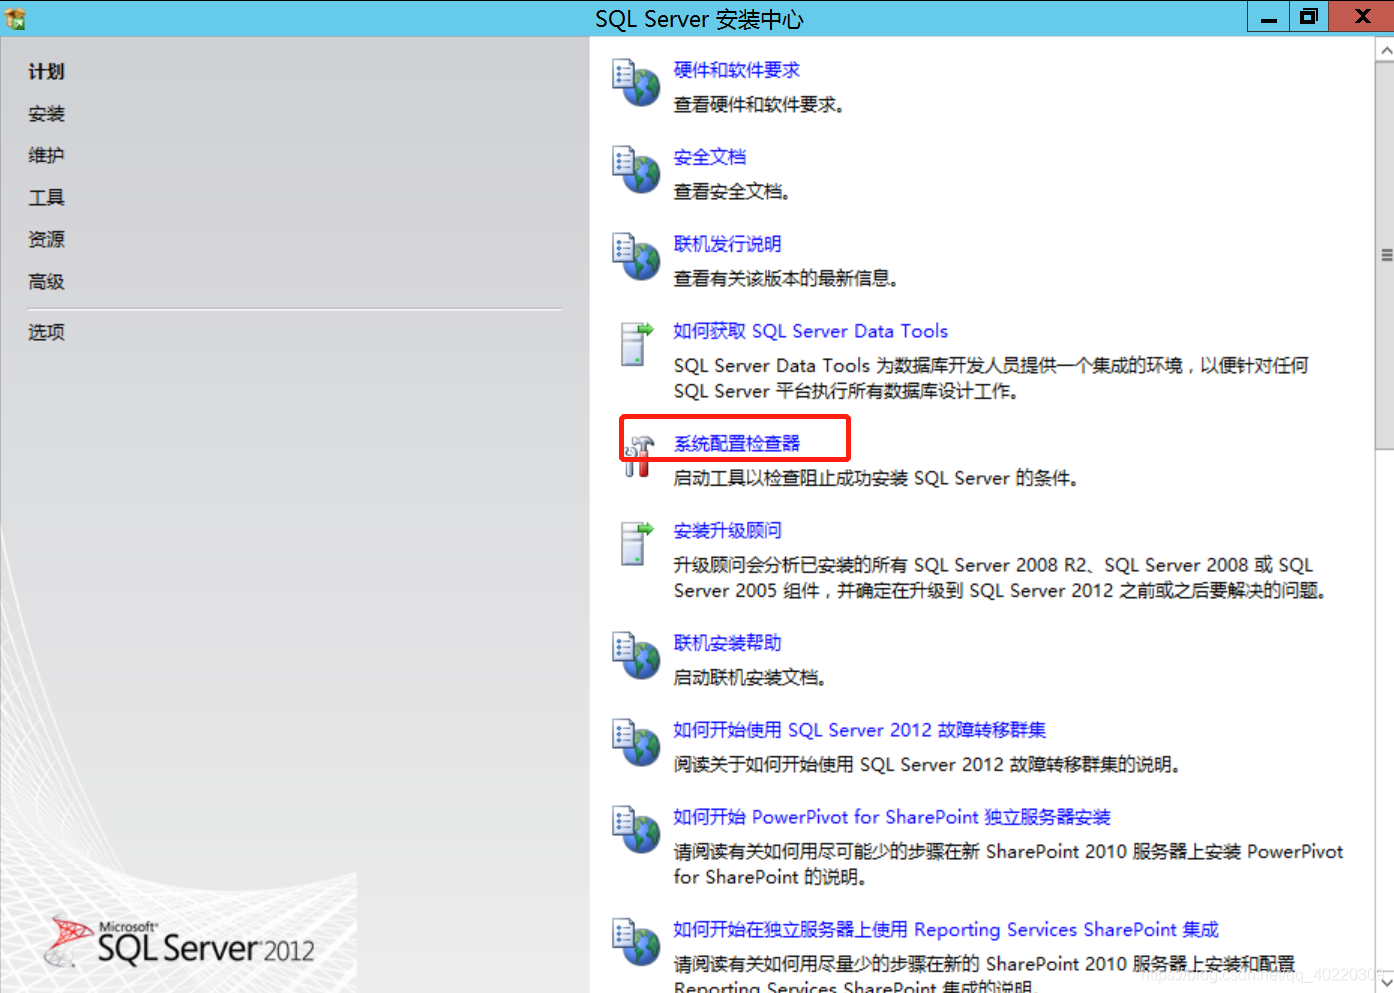Viewport: 1394px width, 993px height.
Task: Open 如何获取 SQL Server Data Tools link
Action: coord(810,331)
